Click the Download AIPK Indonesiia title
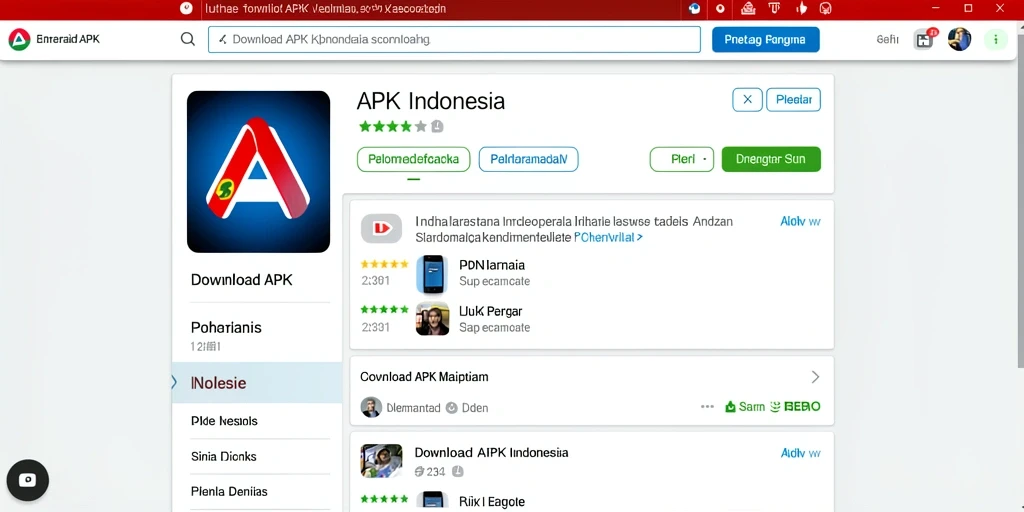Image resolution: width=1024 pixels, height=512 pixels. click(491, 453)
